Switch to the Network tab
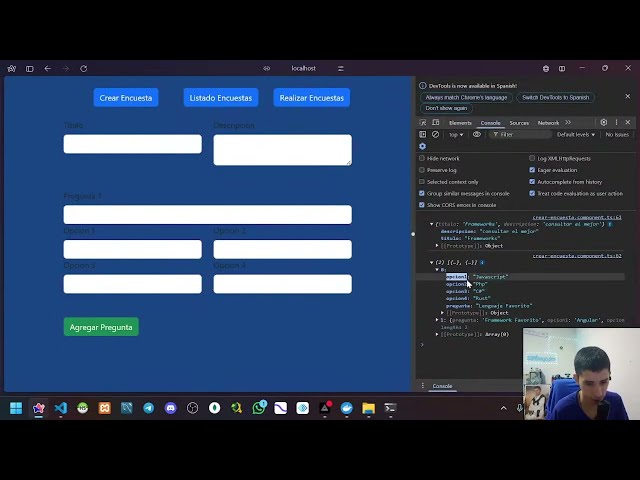This screenshot has height=480, width=640. (548, 123)
